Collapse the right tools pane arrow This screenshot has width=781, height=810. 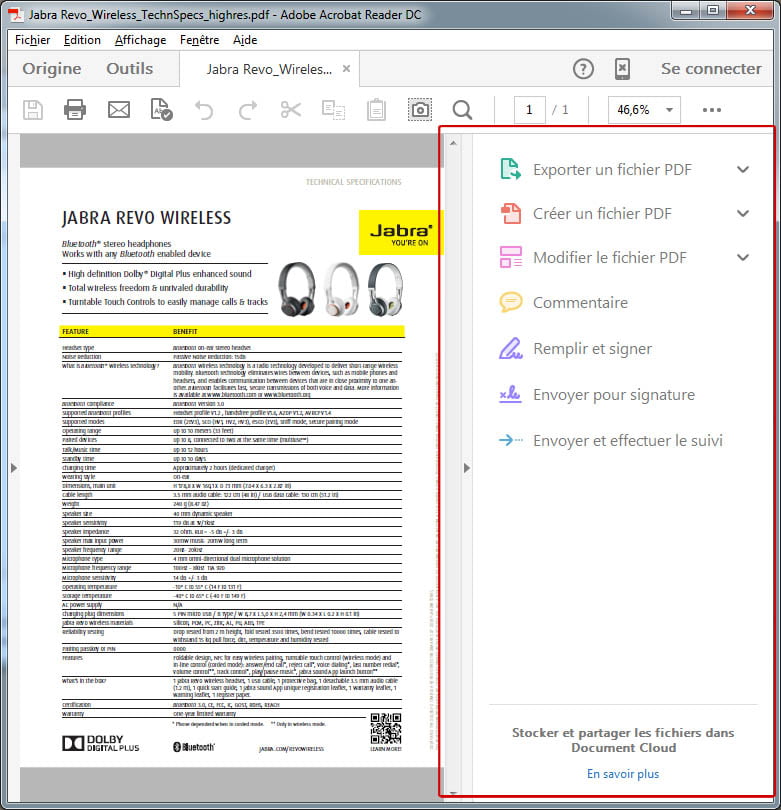pos(467,468)
